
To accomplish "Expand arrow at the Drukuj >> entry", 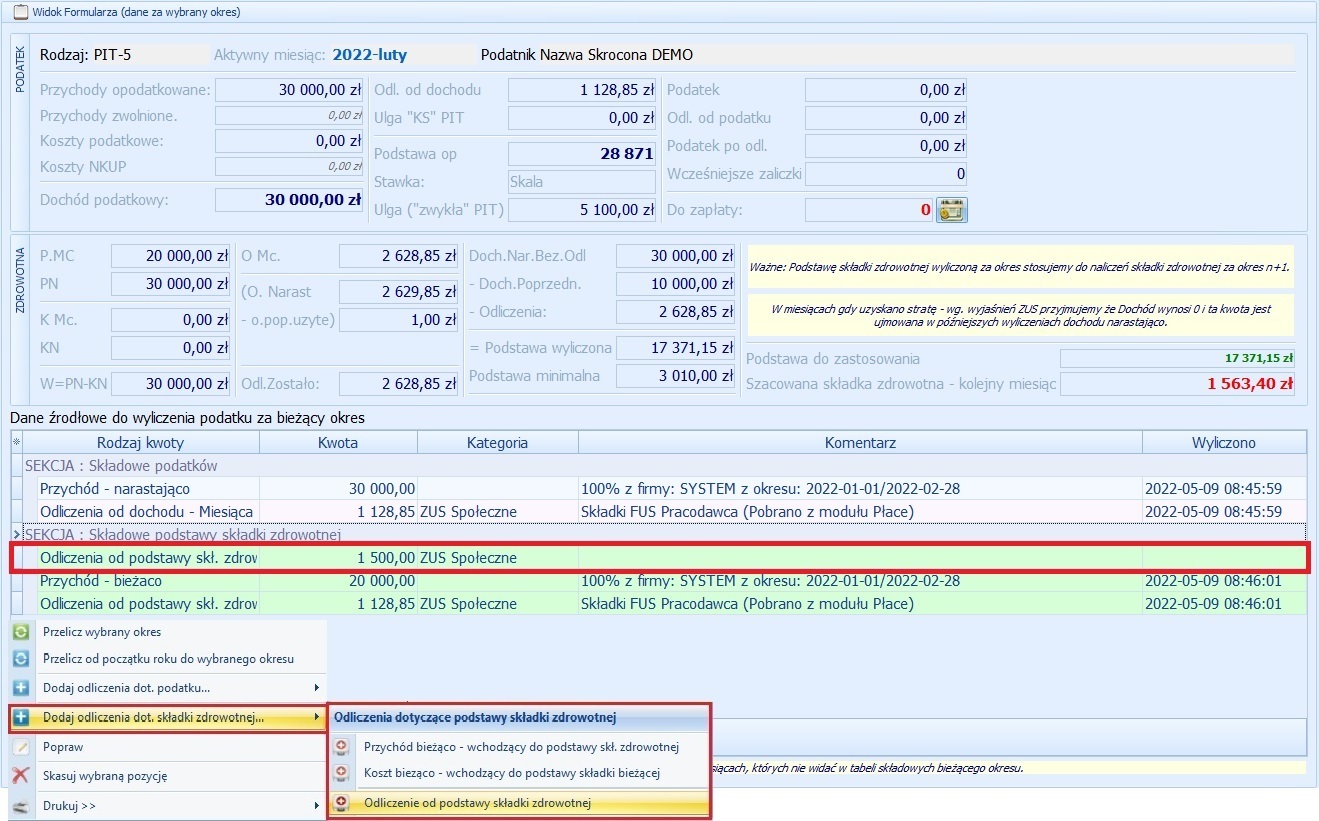I will [317, 806].
